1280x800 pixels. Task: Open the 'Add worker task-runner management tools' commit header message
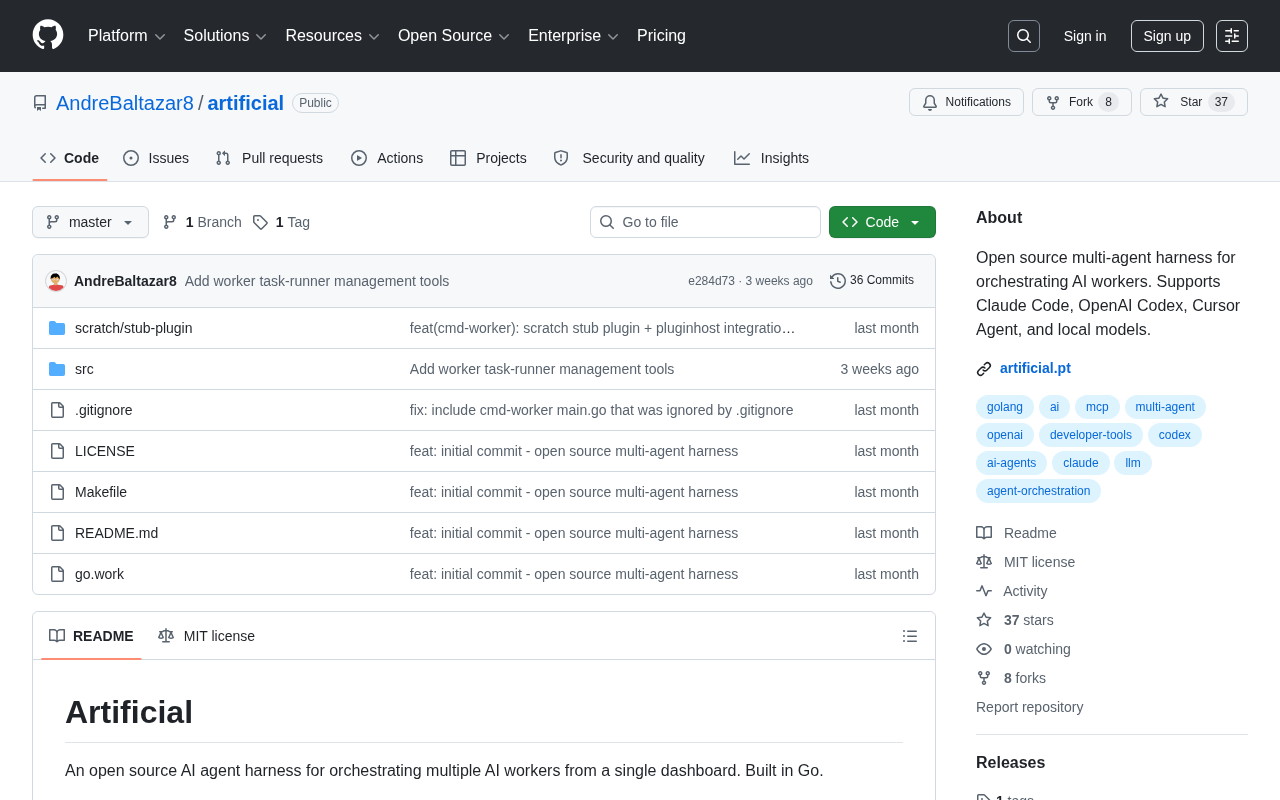(x=317, y=281)
